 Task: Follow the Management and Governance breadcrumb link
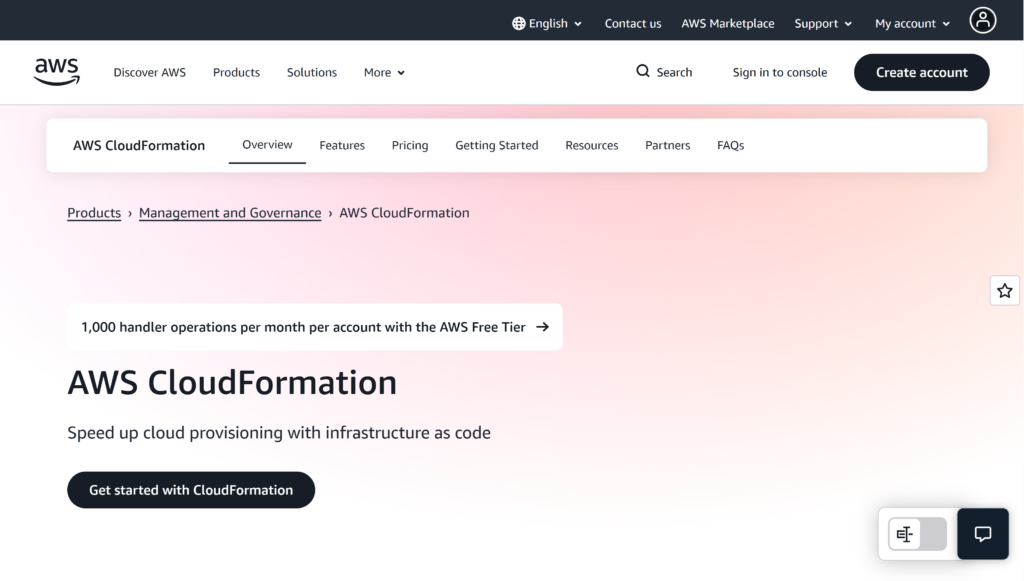(x=229, y=212)
